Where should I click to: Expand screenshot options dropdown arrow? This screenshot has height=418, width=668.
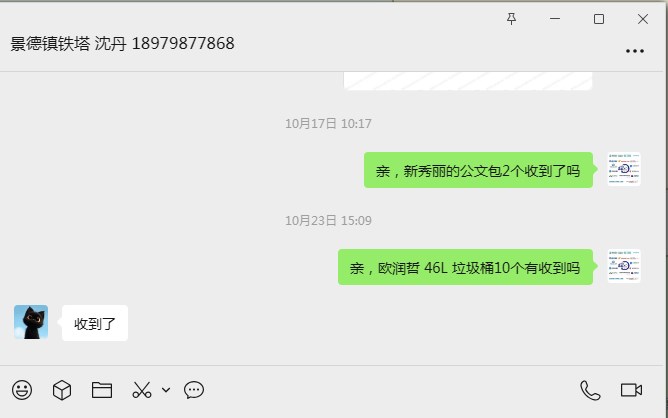166,390
